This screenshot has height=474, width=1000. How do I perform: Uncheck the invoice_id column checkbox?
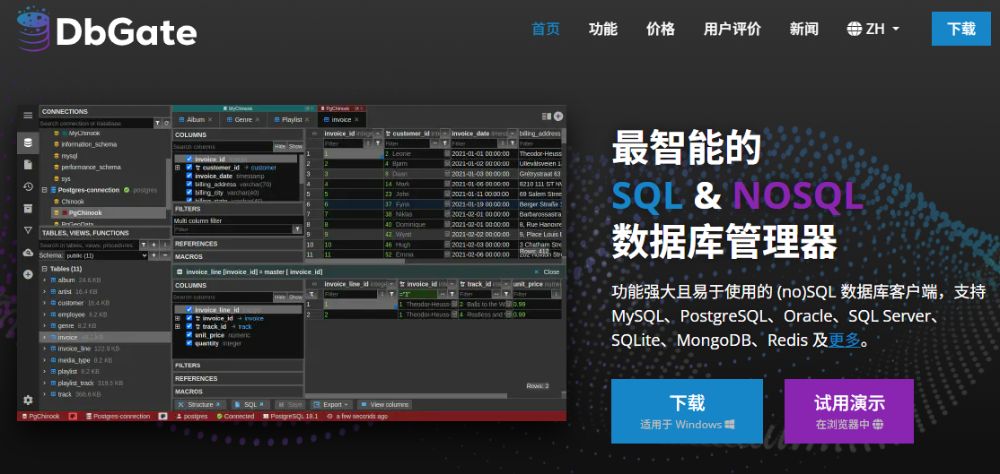pyautogui.click(x=189, y=159)
